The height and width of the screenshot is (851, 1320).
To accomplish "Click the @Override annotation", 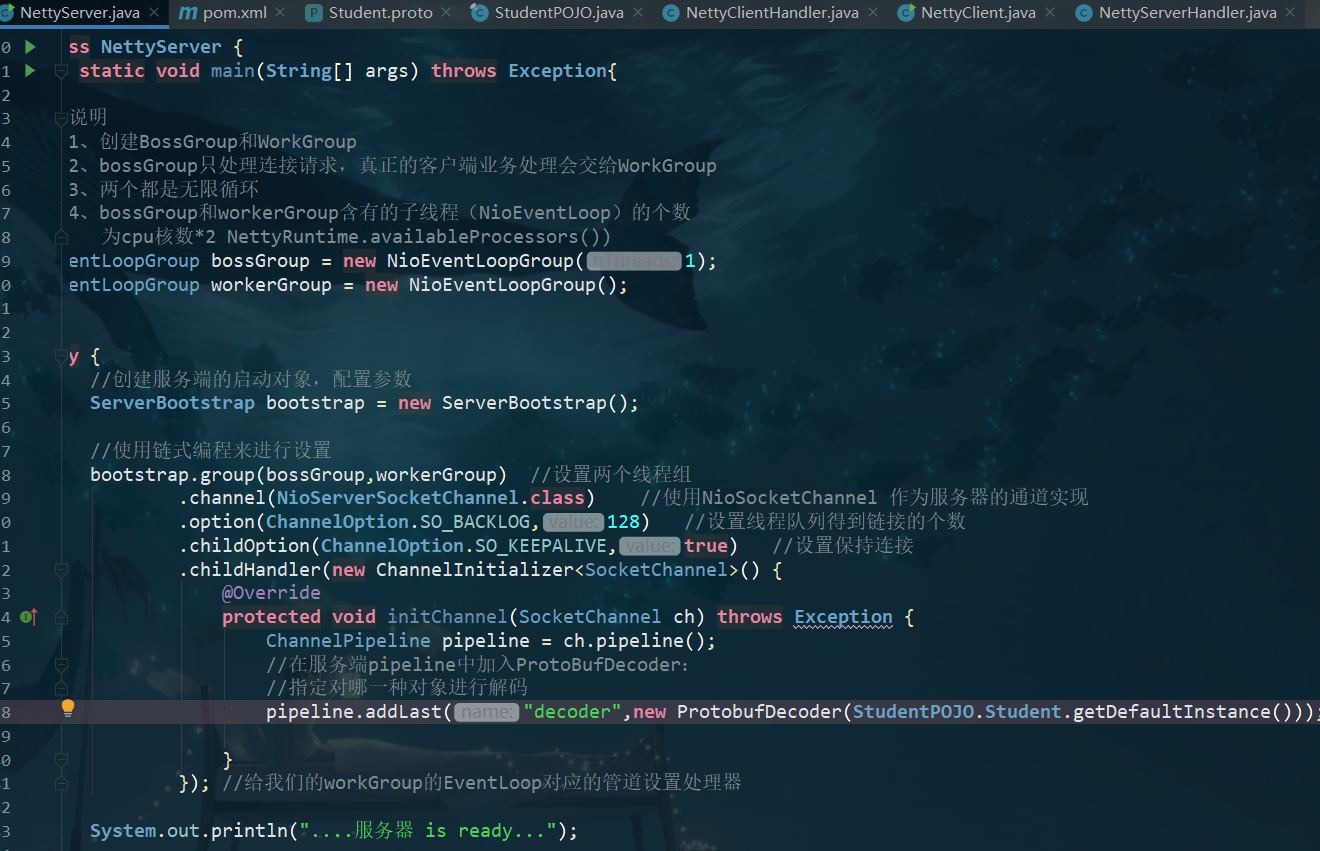I will click(x=271, y=593).
